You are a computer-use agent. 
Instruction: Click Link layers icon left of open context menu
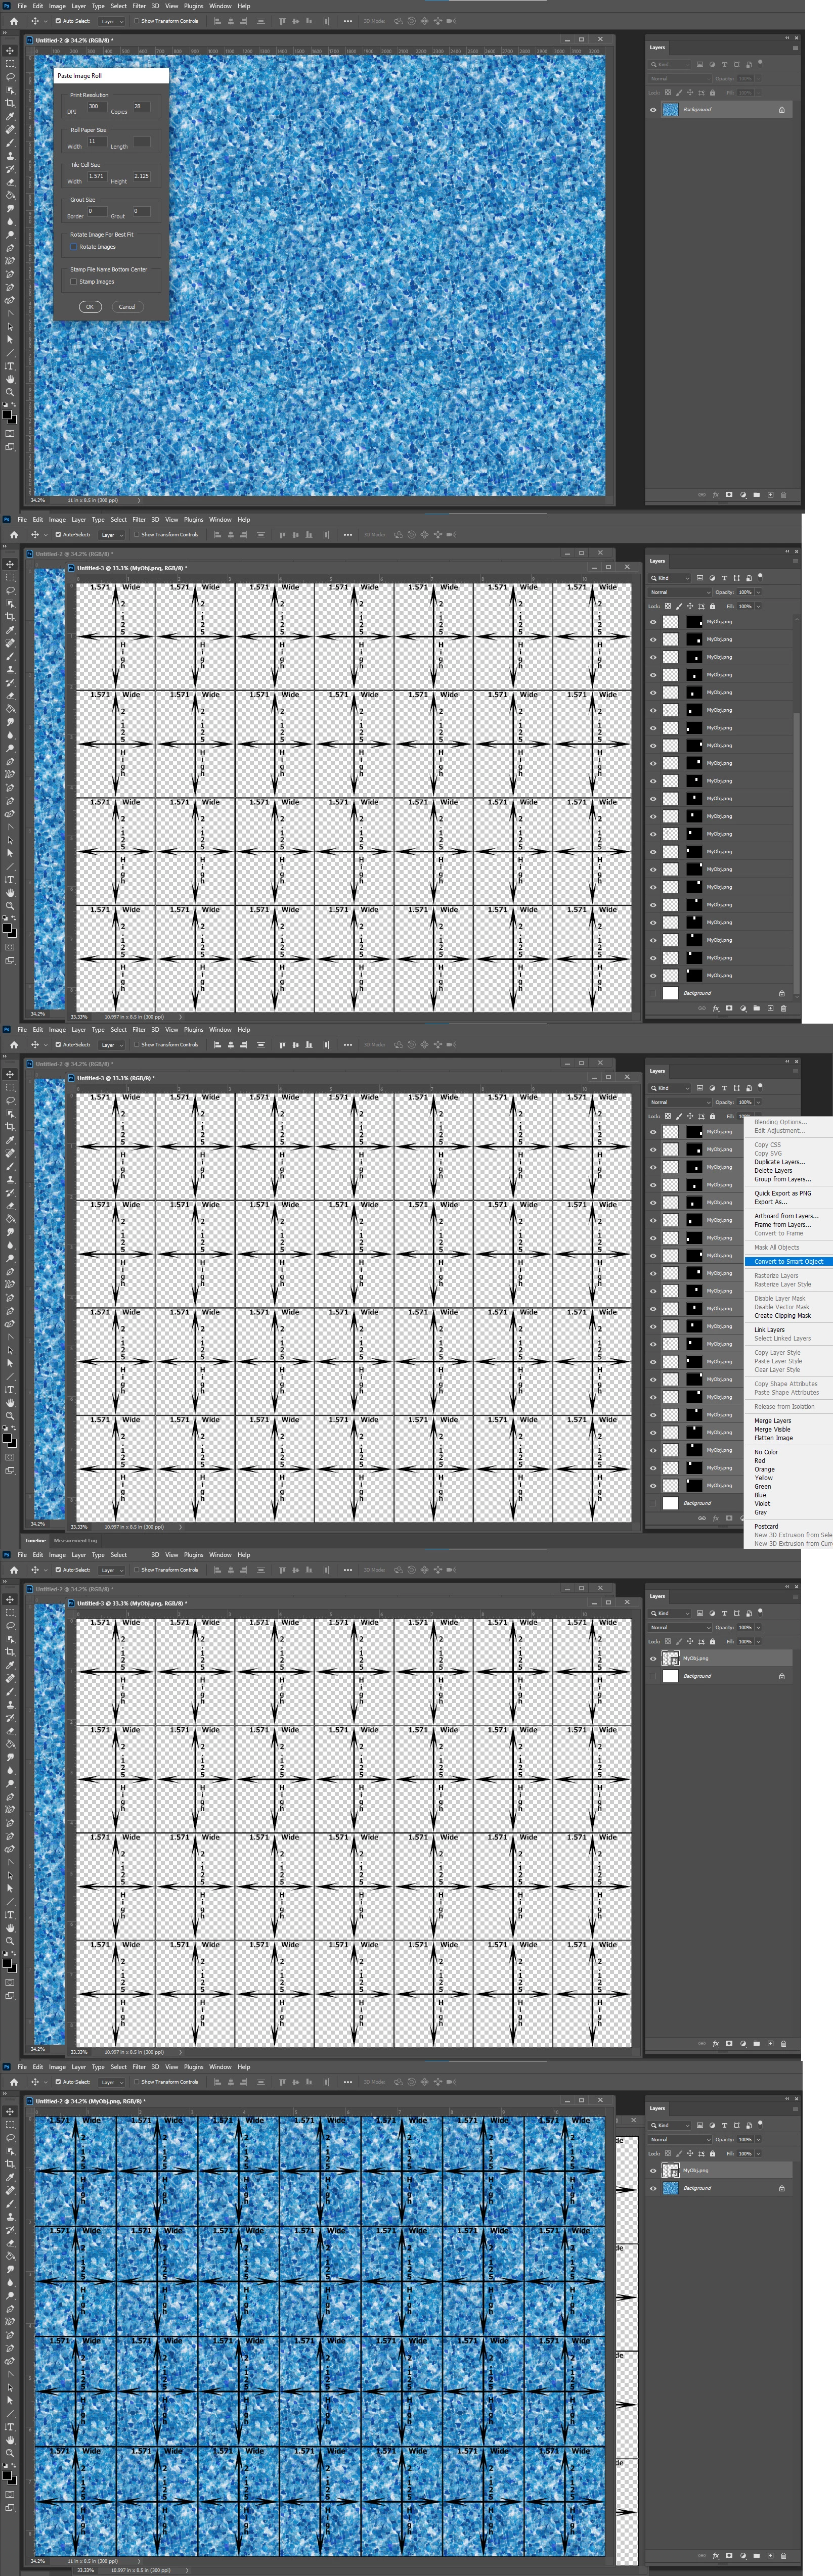pyautogui.click(x=702, y=1517)
